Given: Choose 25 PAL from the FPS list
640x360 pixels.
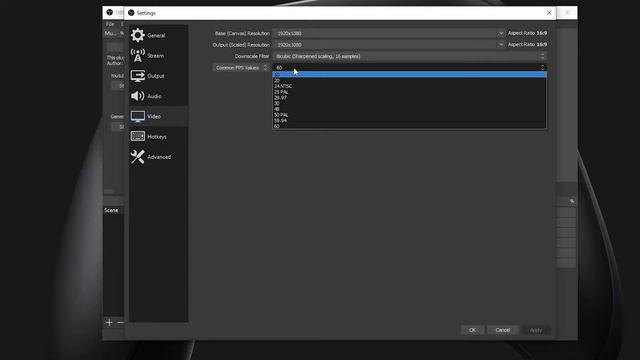Looking at the screenshot, I should 409,92.
